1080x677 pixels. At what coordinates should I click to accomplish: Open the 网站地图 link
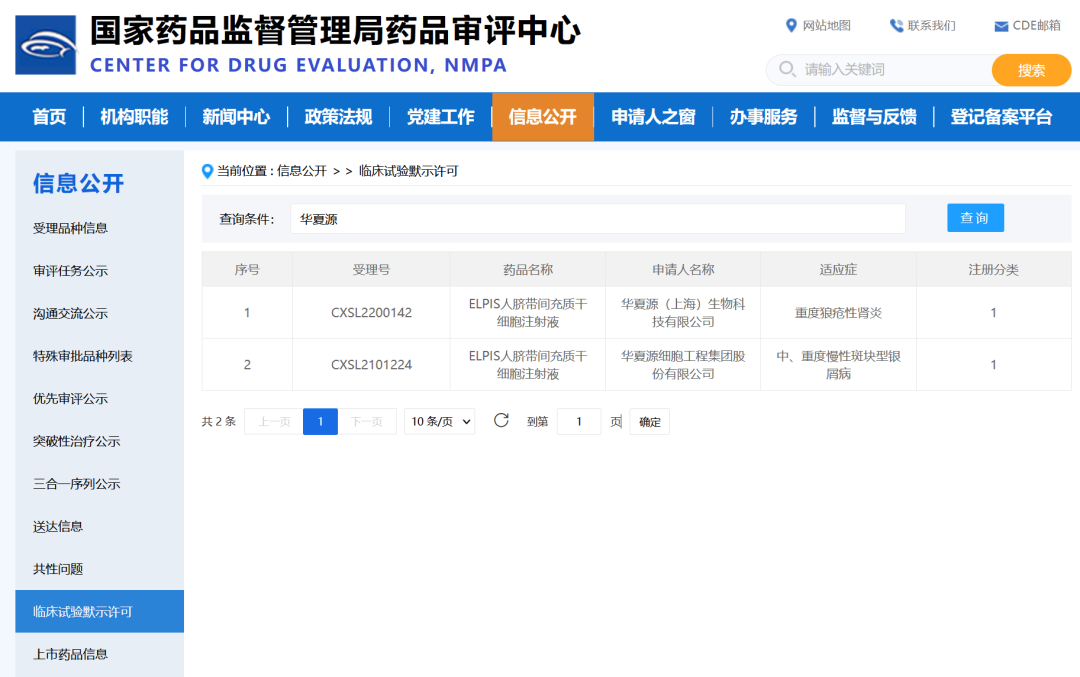(827, 26)
